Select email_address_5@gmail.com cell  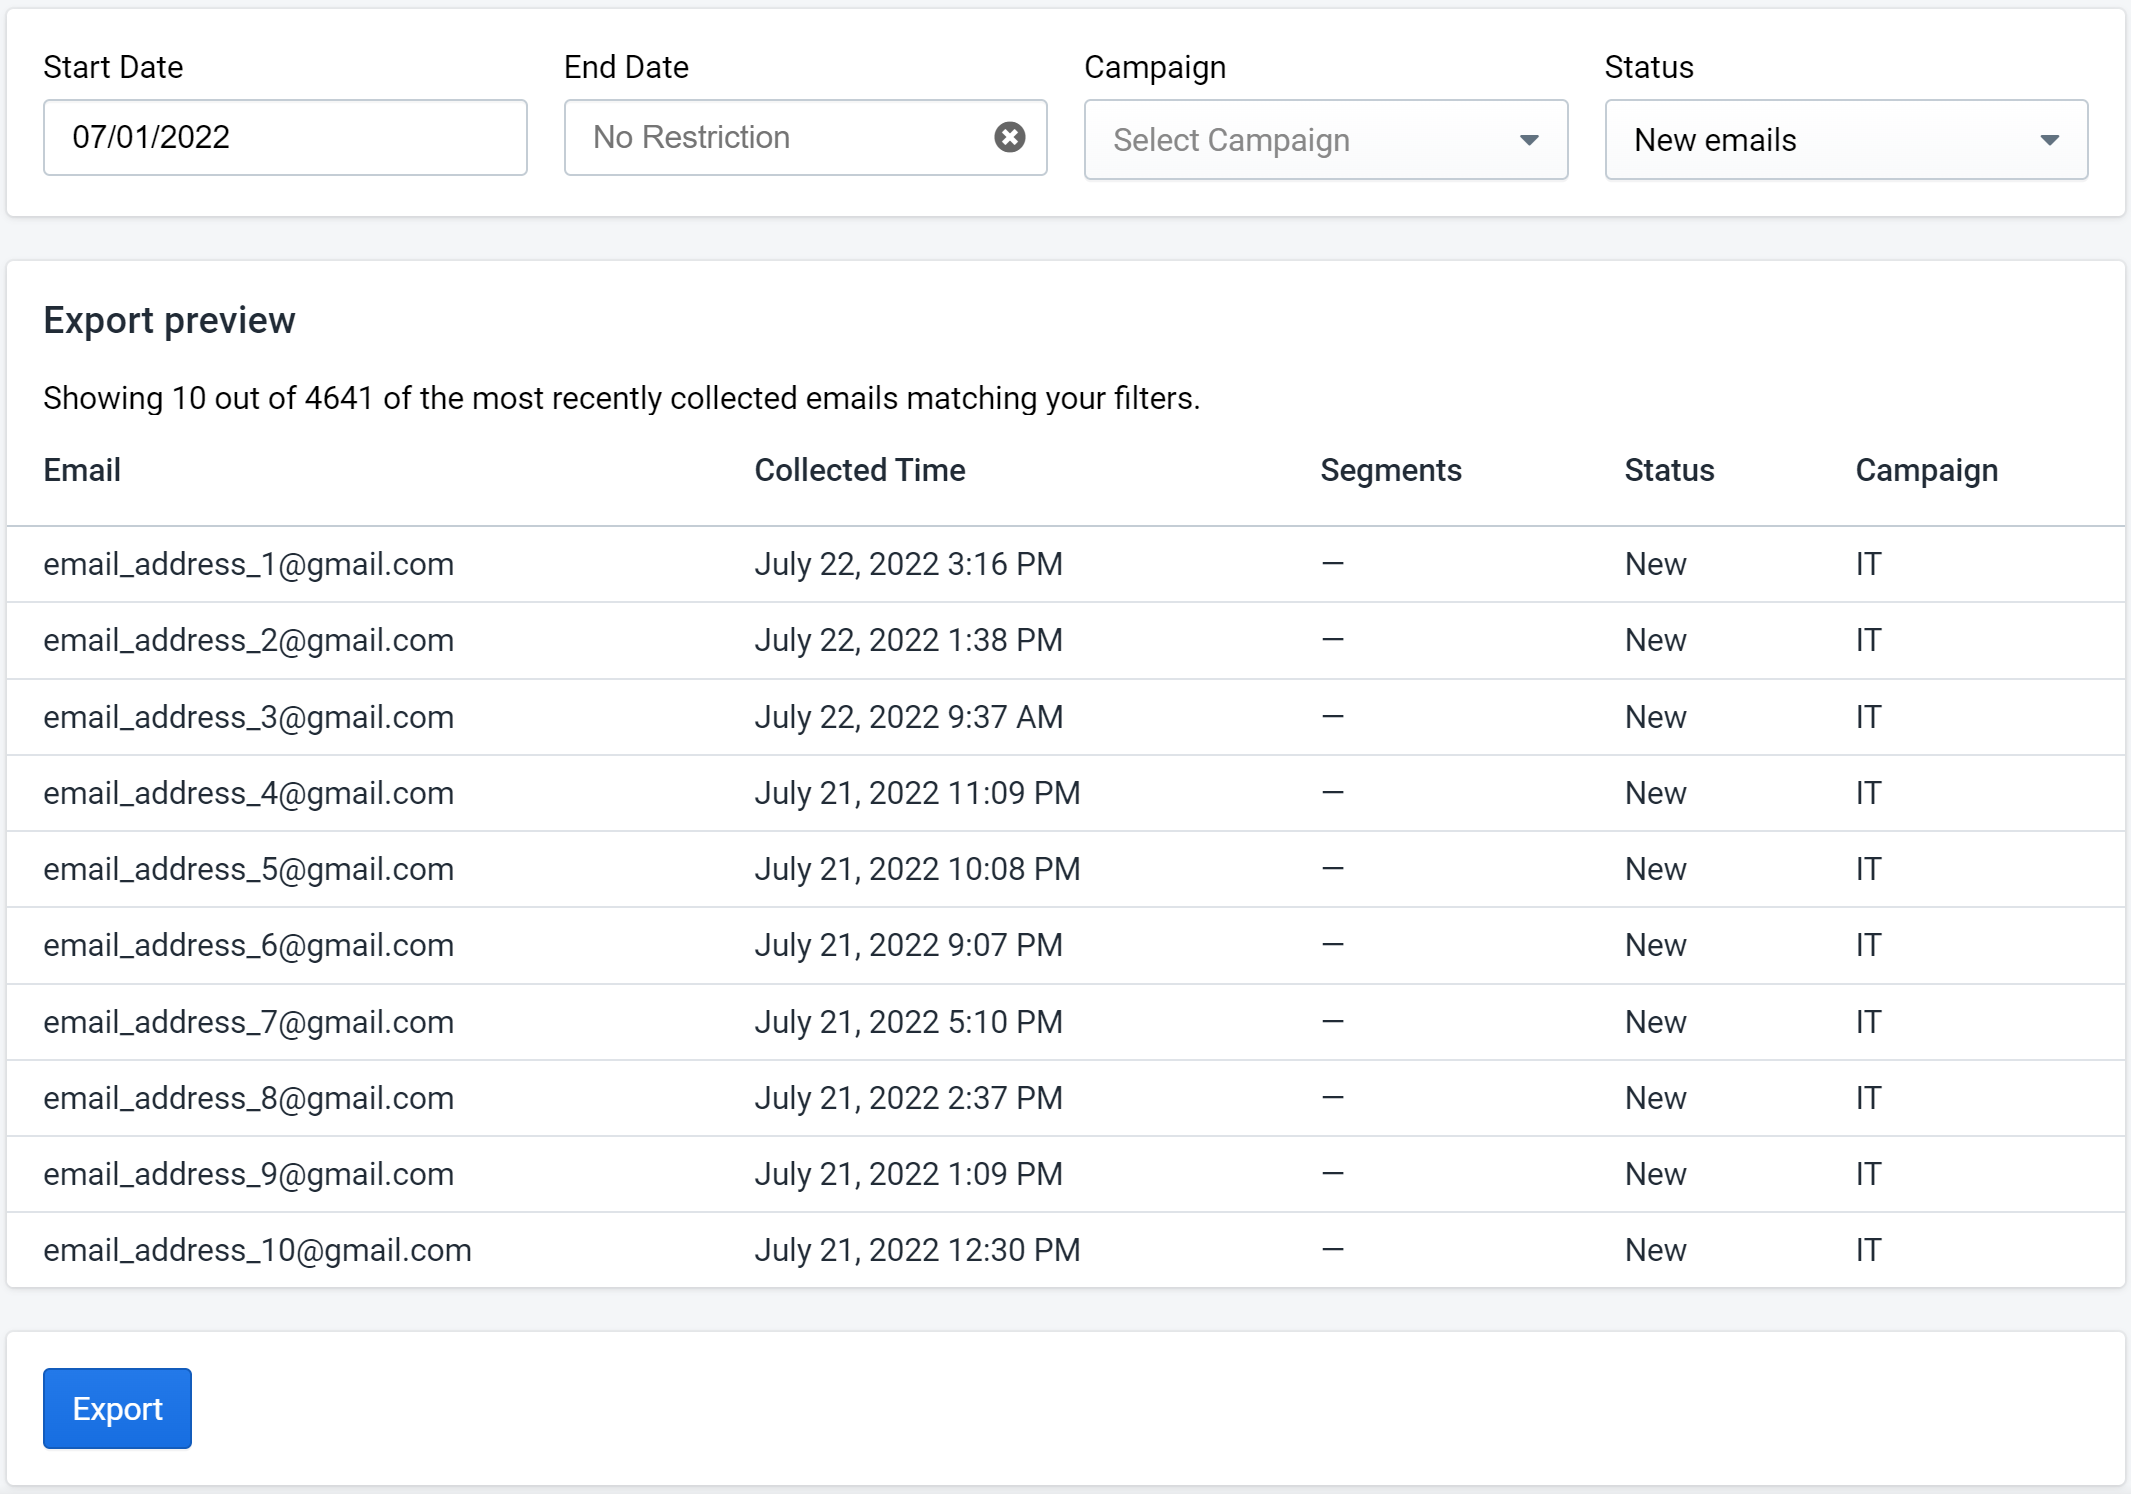tap(248, 869)
